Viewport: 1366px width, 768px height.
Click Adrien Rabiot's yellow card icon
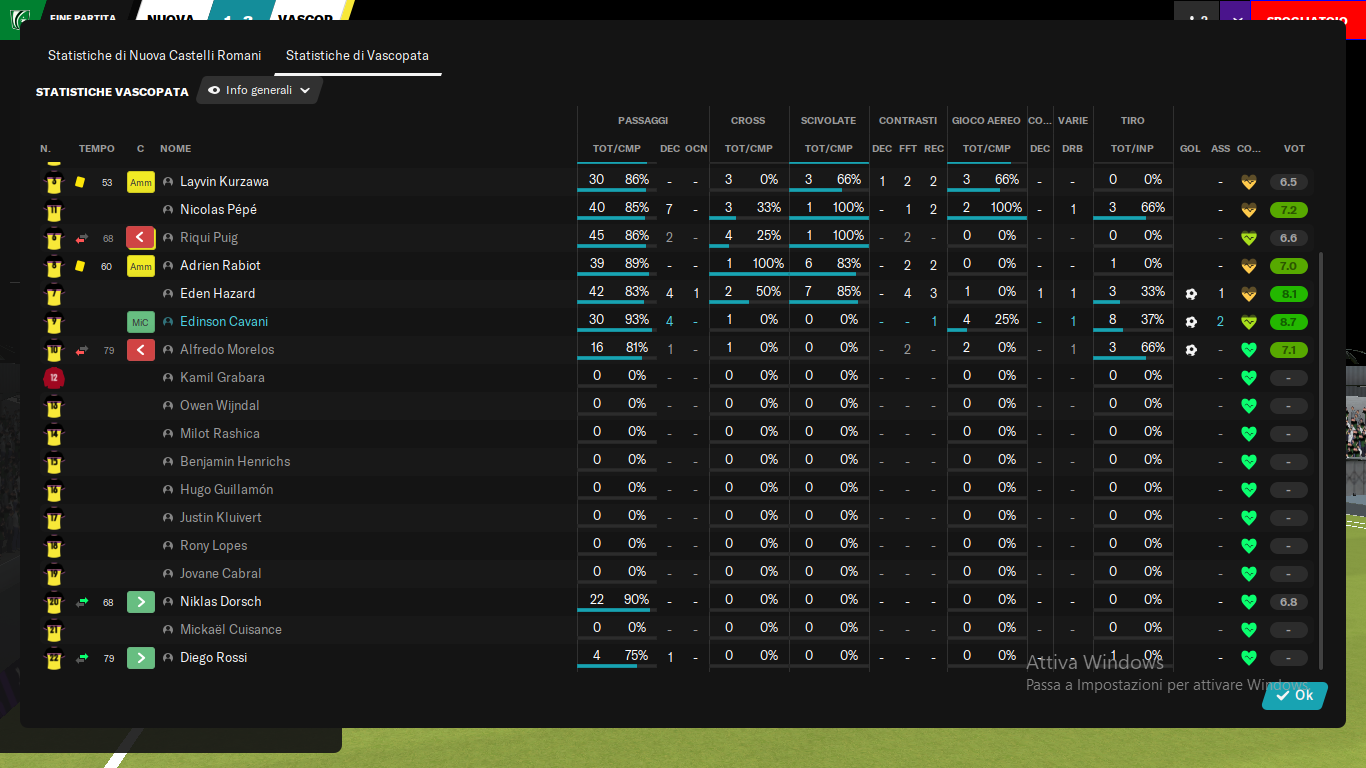pos(80,266)
